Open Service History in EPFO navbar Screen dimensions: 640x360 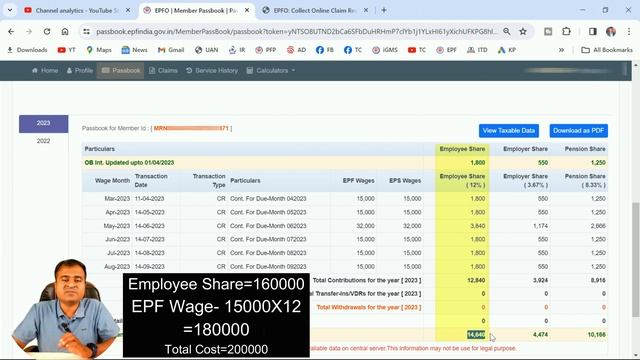(212, 71)
